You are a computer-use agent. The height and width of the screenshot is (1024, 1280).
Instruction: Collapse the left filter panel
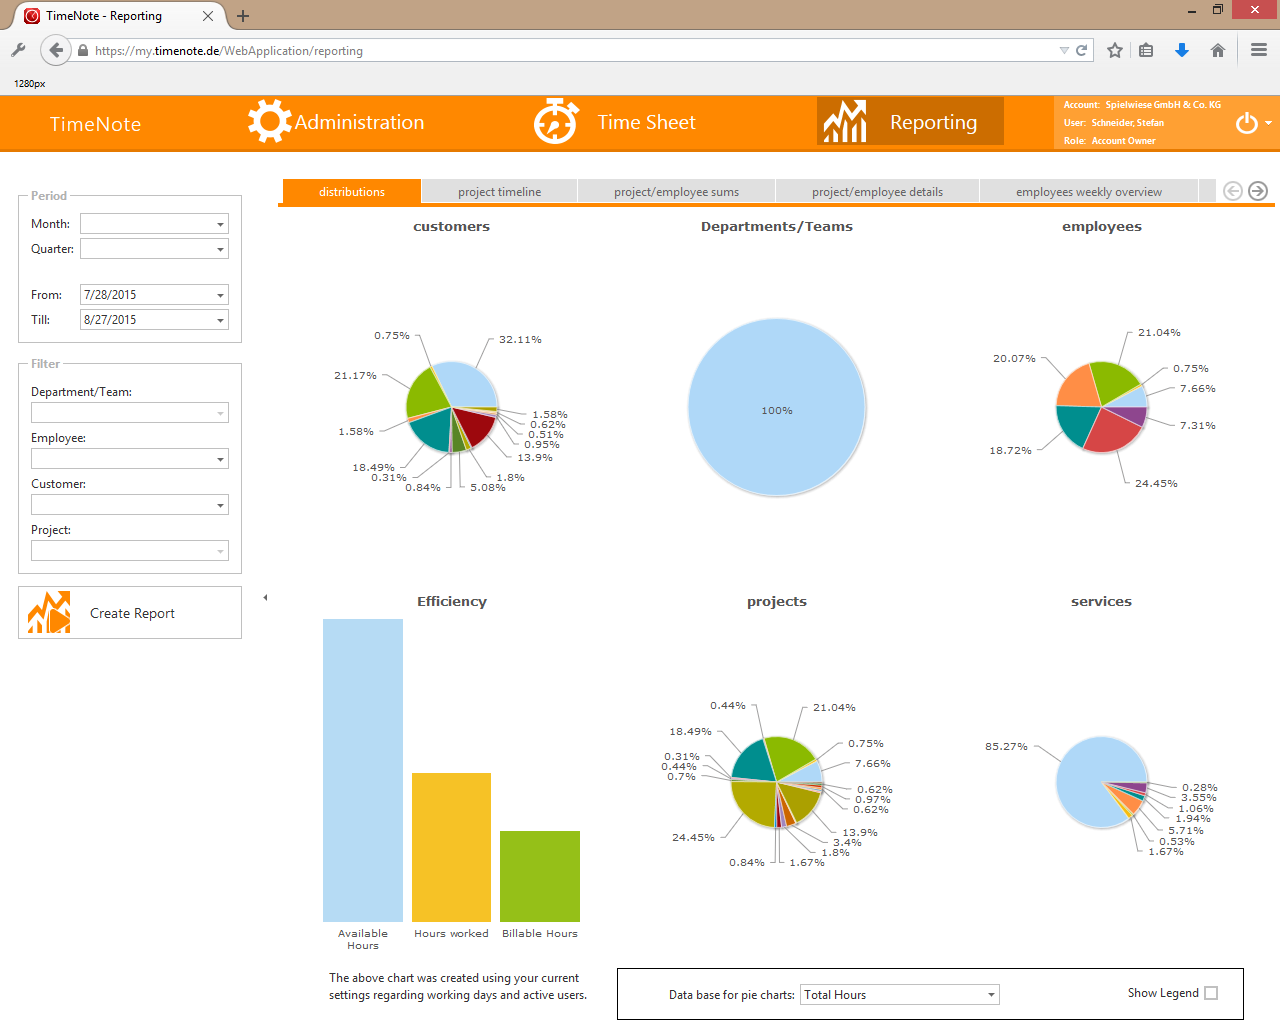point(265,598)
